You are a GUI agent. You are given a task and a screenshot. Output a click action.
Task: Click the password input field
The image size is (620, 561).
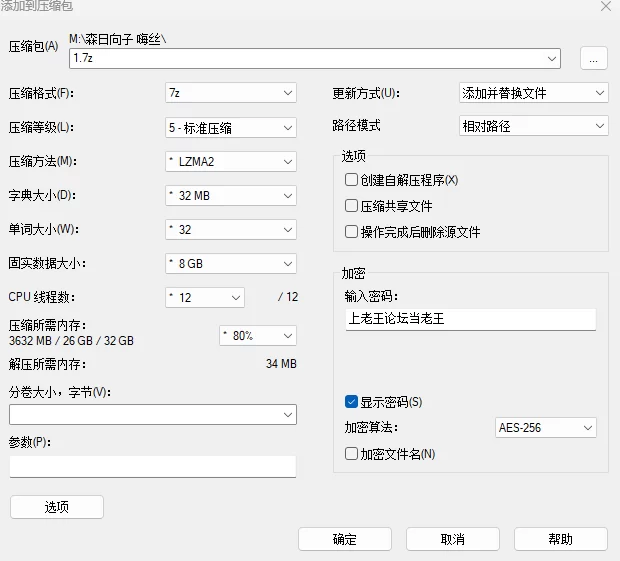point(468,319)
